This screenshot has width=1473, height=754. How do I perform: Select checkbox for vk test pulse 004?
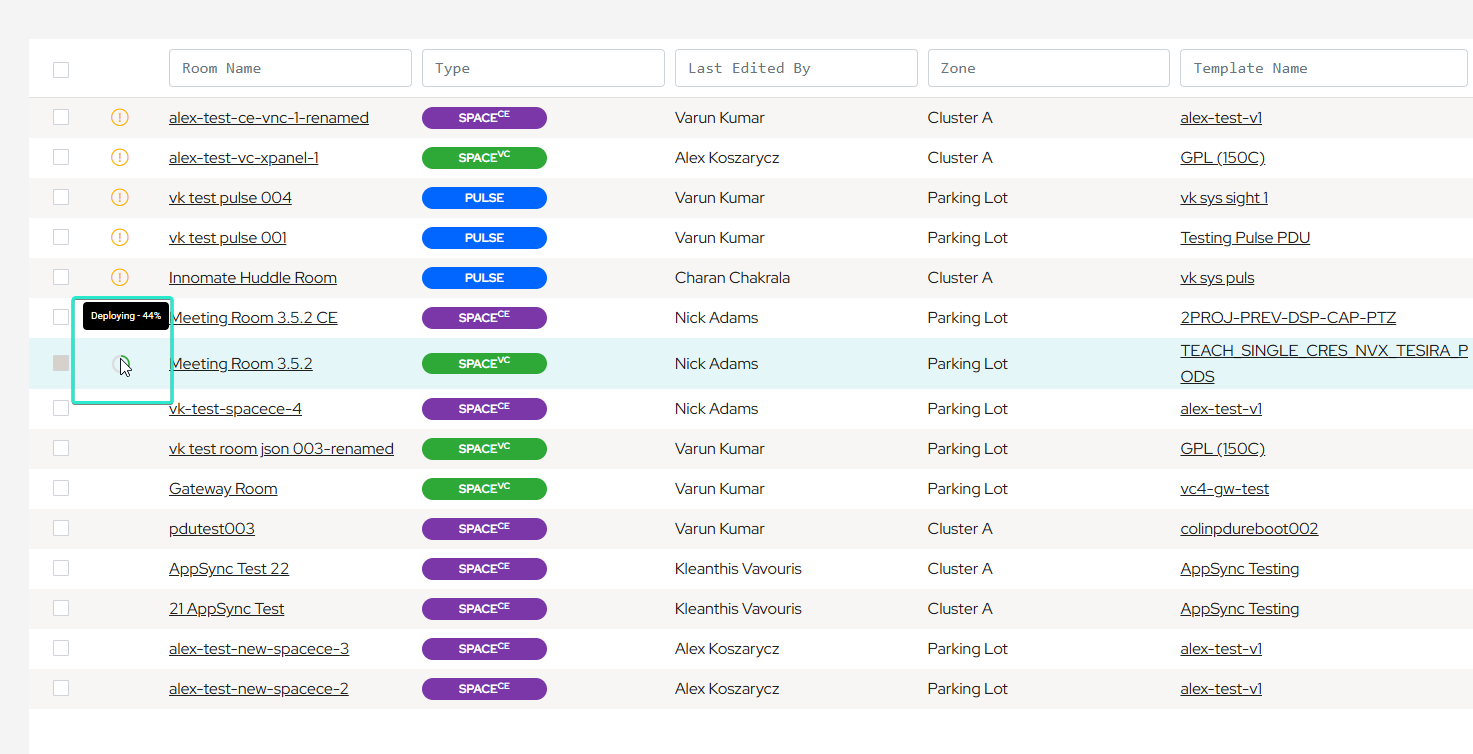click(61, 197)
